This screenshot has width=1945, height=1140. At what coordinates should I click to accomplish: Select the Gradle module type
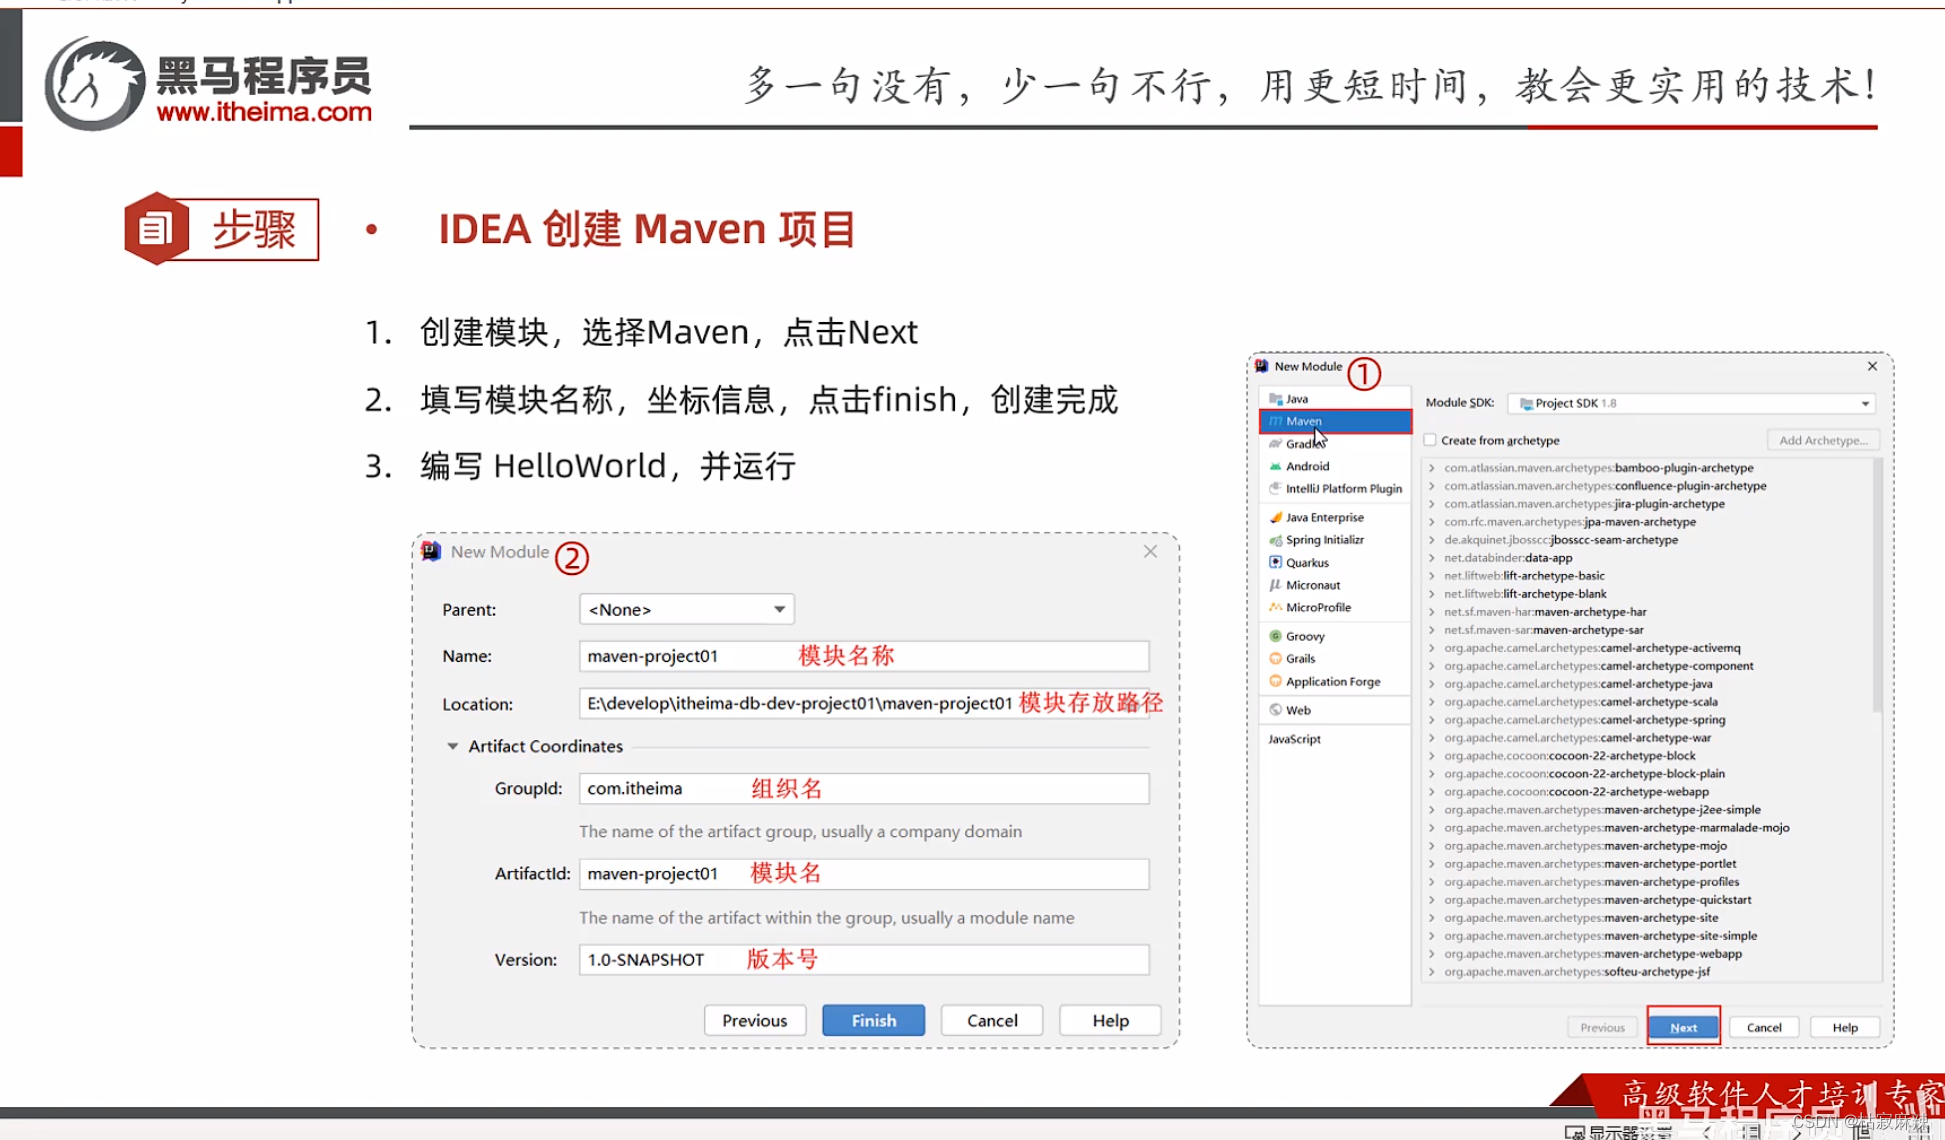point(1300,443)
